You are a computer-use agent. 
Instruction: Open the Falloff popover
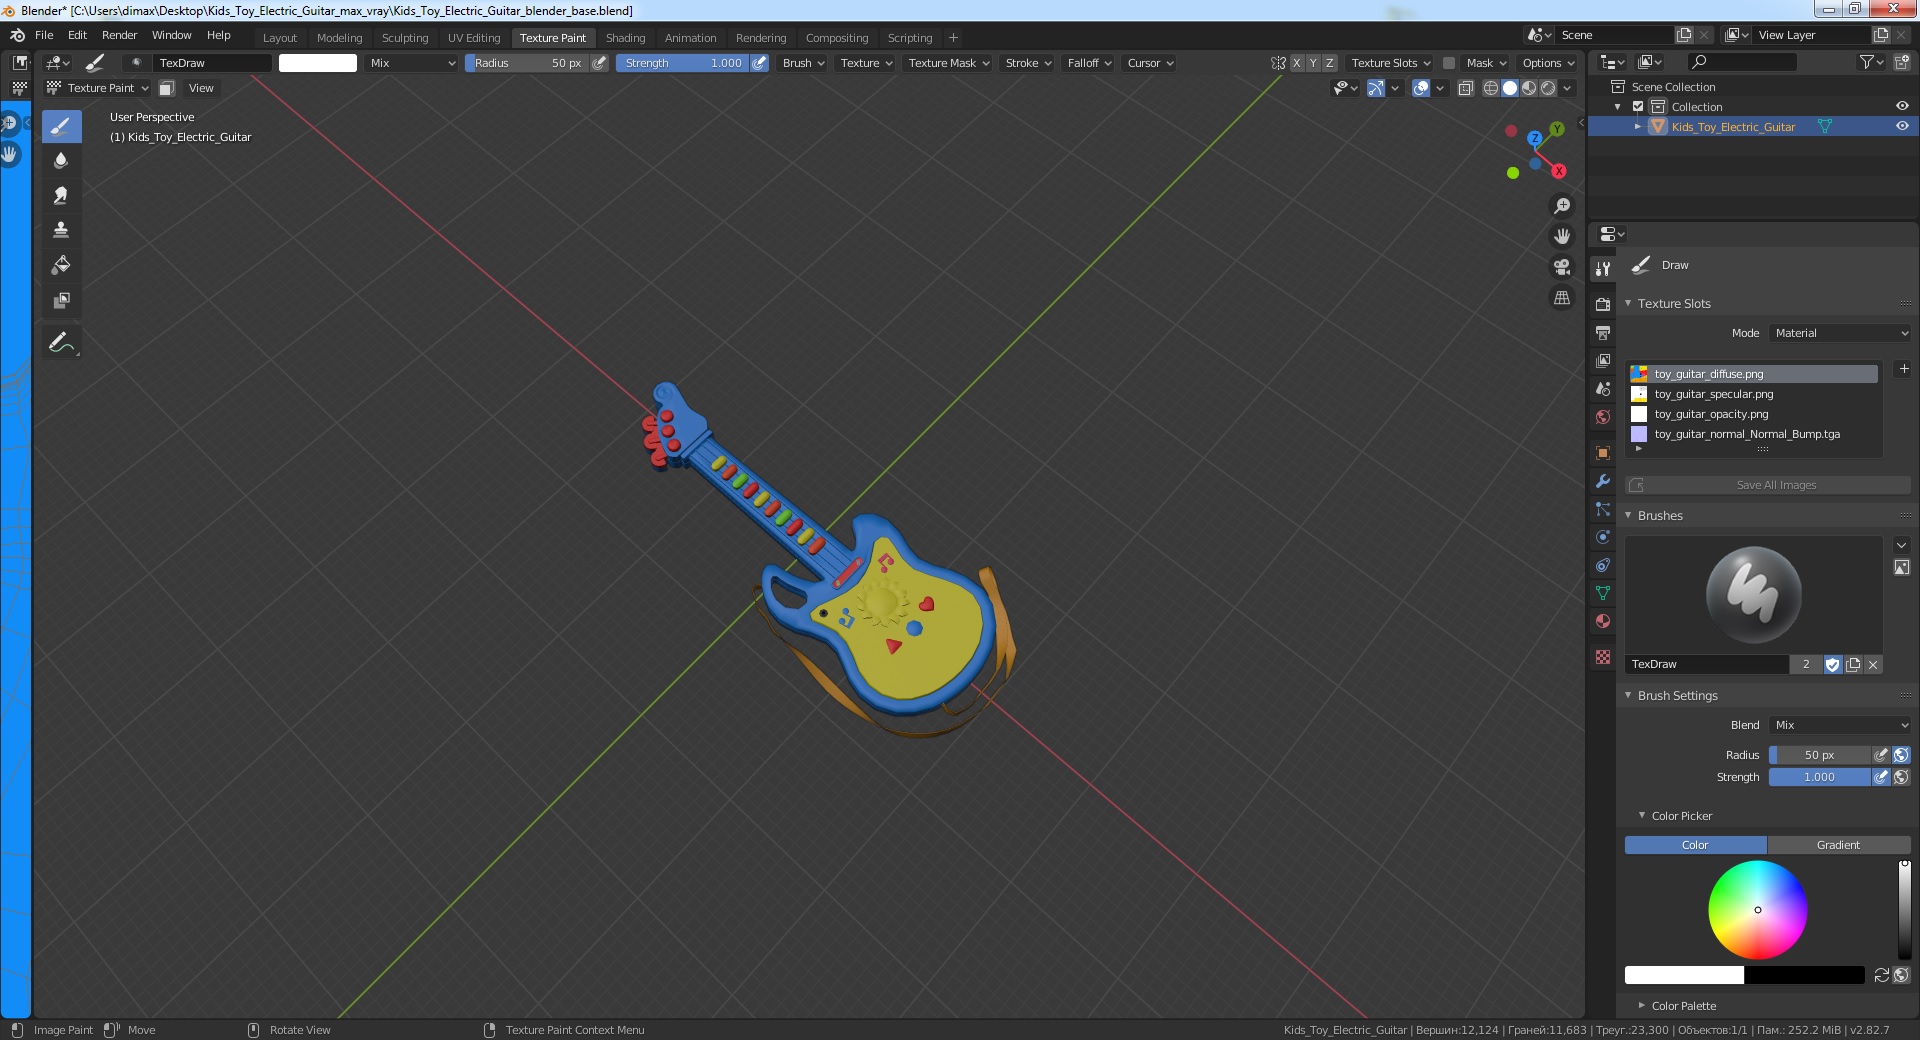coord(1089,63)
